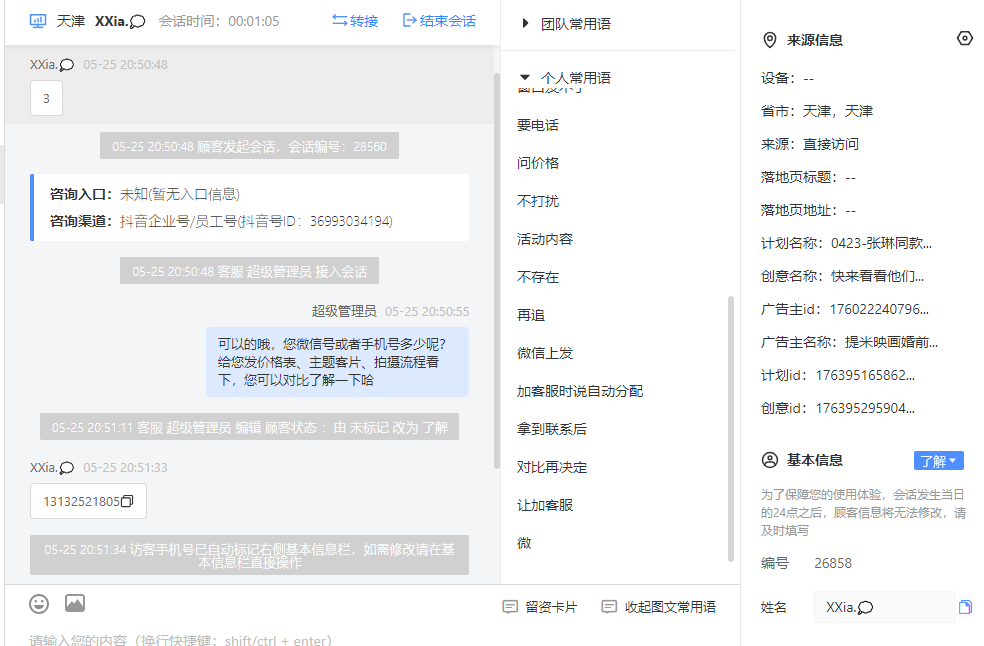The width and height of the screenshot is (984, 646).
Task: Click the 广告主名称 提米映画婚前 row
Action: click(x=850, y=342)
